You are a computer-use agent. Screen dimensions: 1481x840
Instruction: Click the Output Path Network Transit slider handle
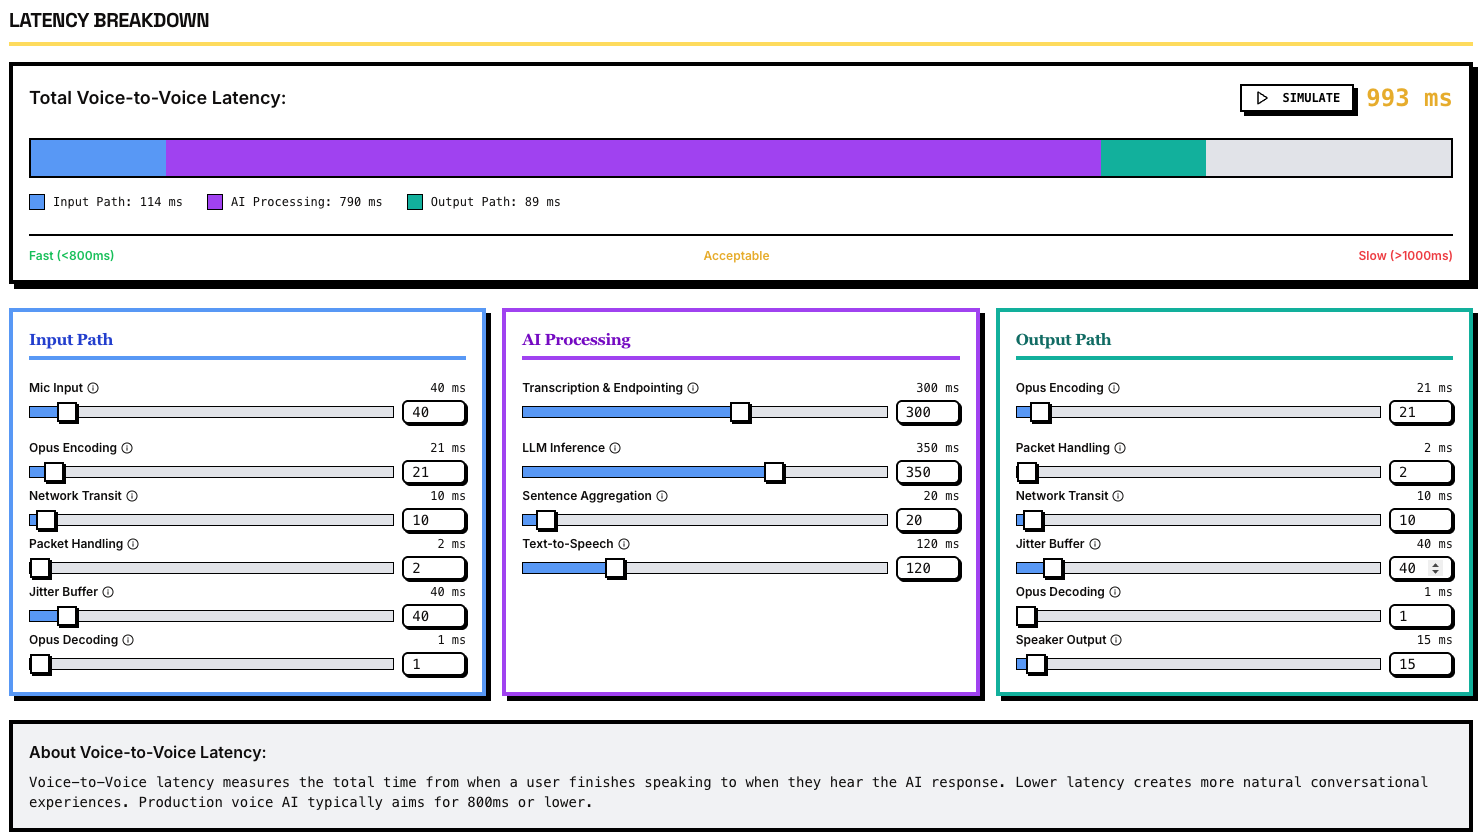[1033, 520]
